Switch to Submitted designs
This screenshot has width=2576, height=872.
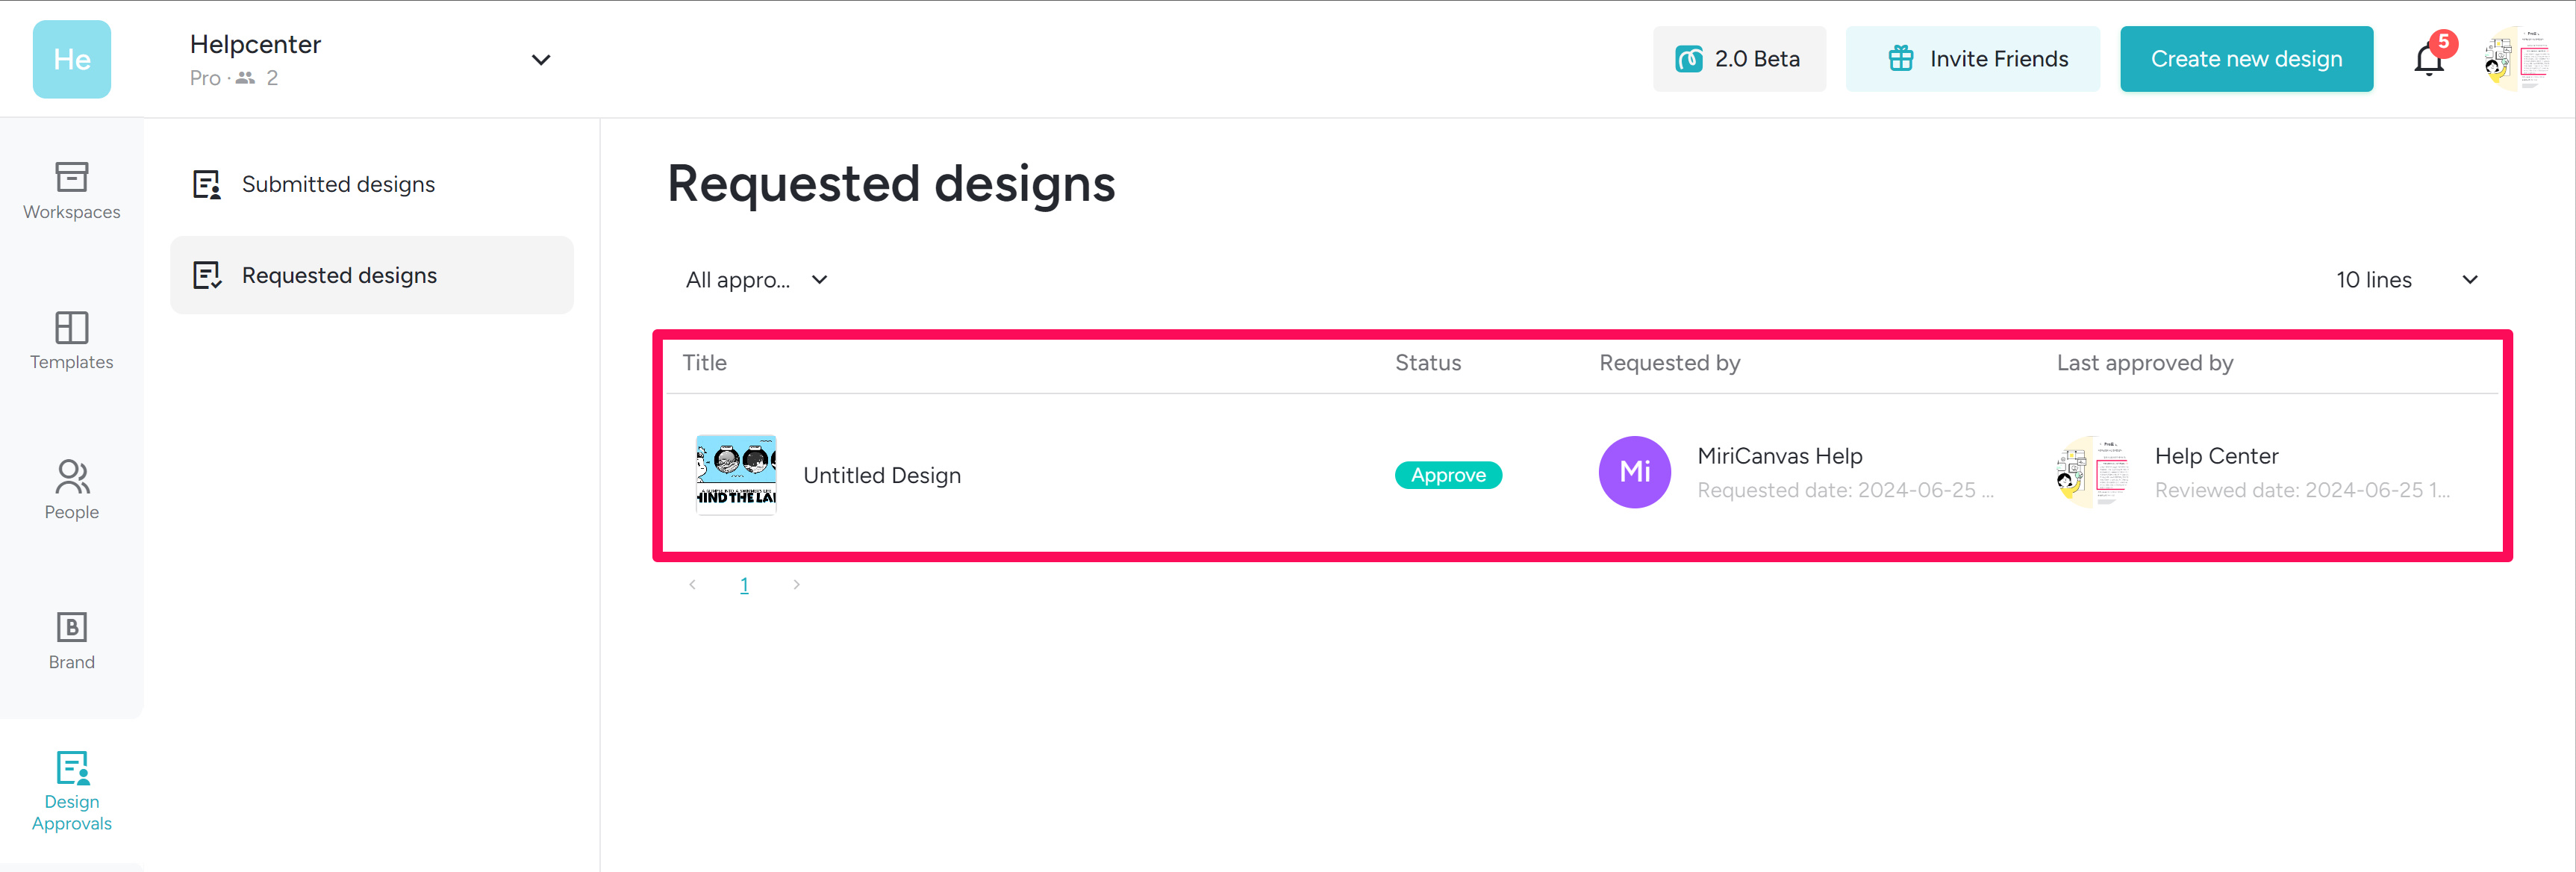pos(337,184)
